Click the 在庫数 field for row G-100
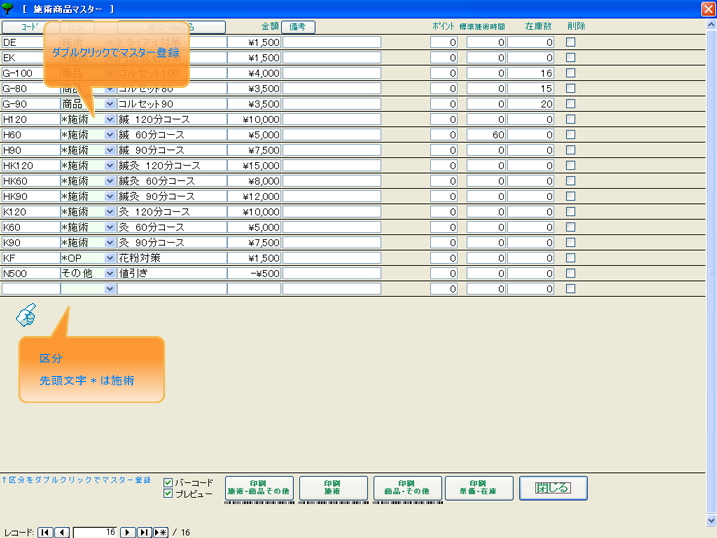The height and width of the screenshot is (538, 717). click(530, 74)
